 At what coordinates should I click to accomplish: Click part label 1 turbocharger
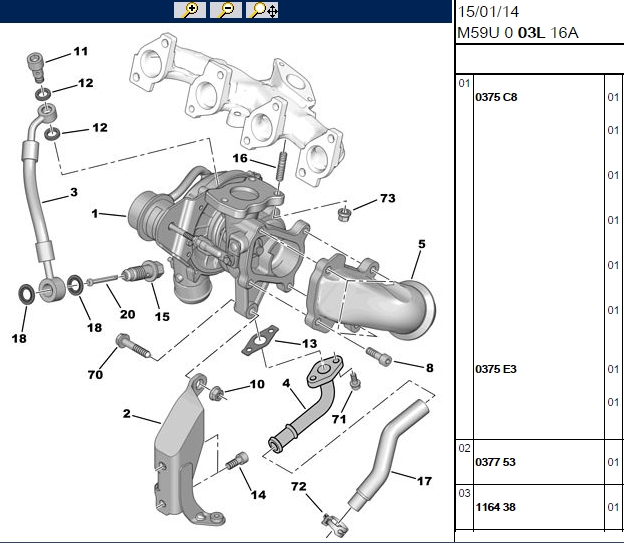pos(95,213)
